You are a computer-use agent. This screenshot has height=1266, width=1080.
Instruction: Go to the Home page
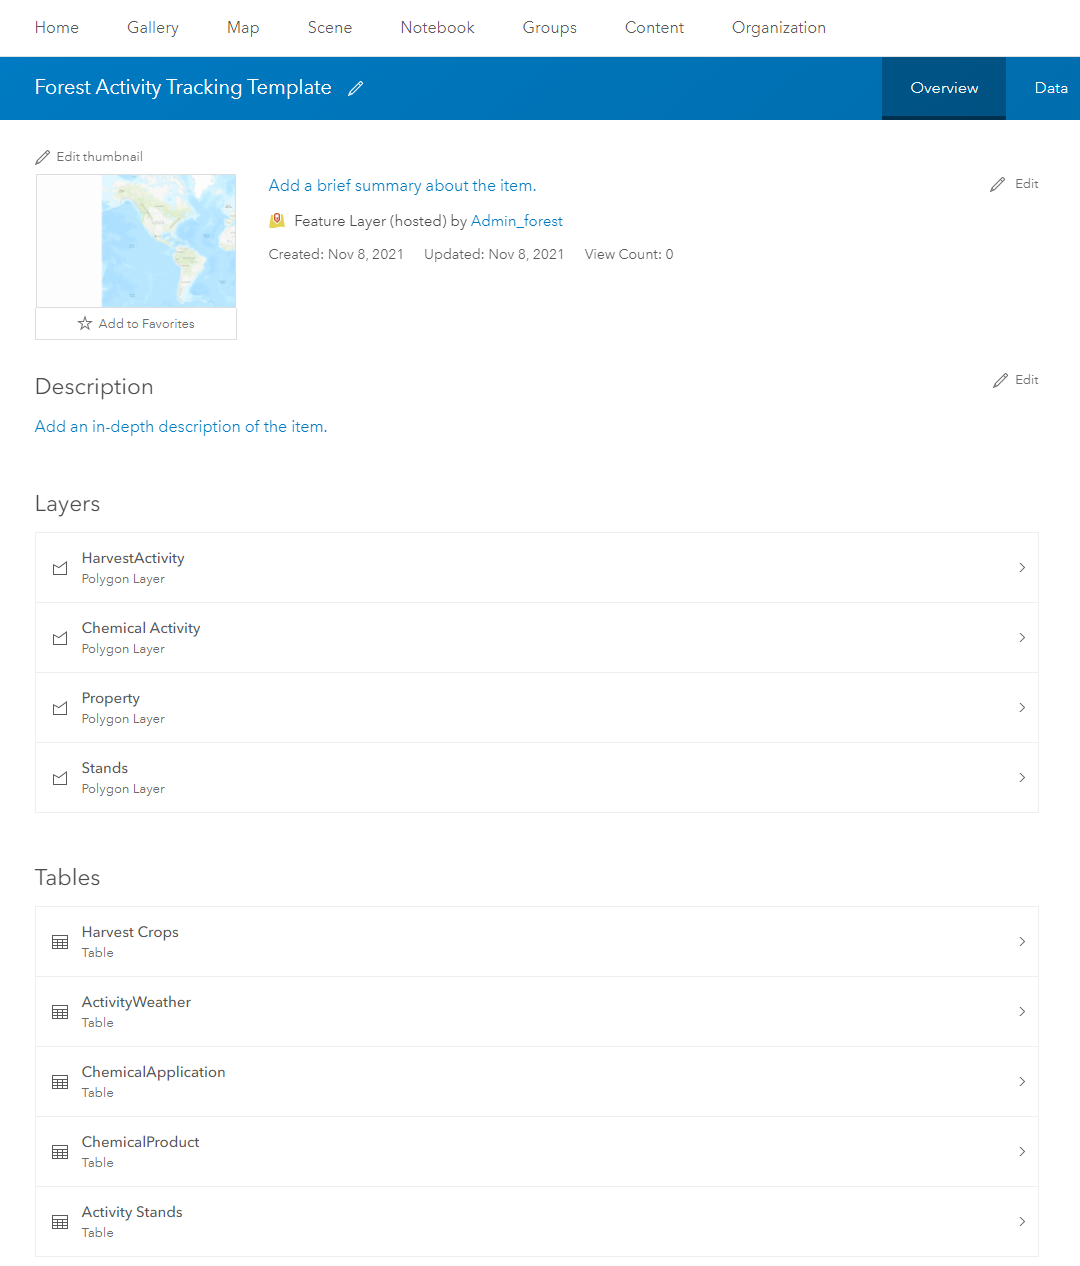[x=57, y=28]
